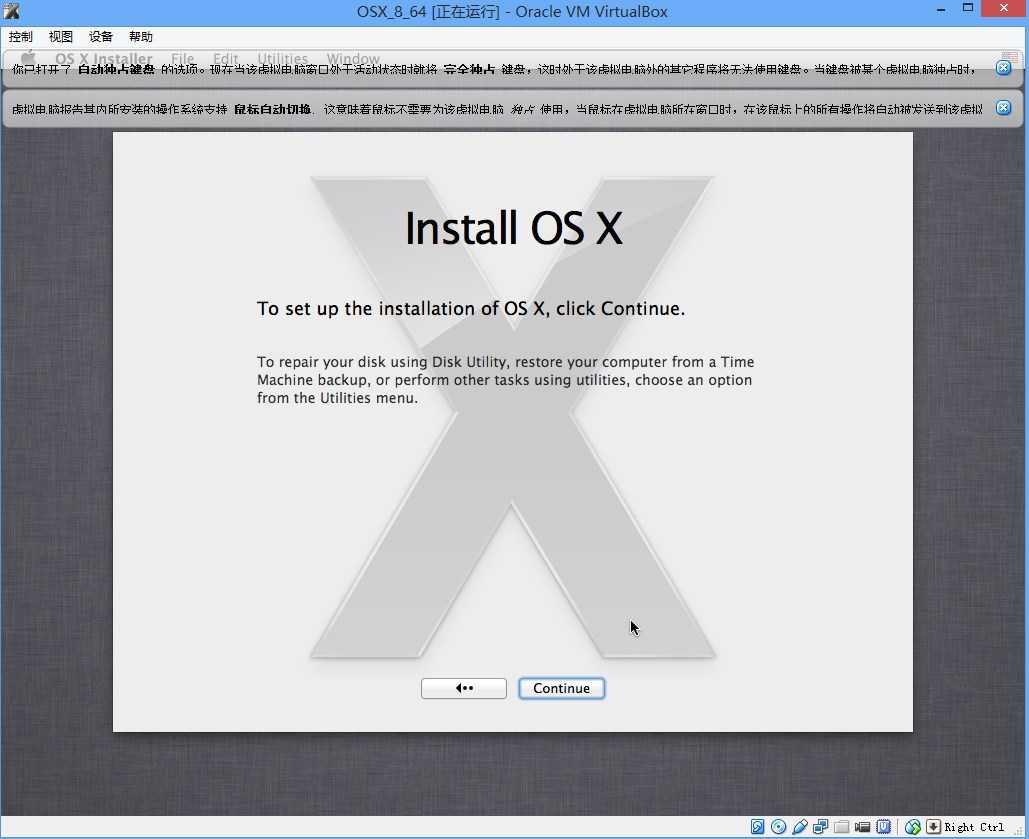The height and width of the screenshot is (839, 1029).
Task: Open the Window menu in OS X menu bar
Action: pyautogui.click(x=353, y=58)
